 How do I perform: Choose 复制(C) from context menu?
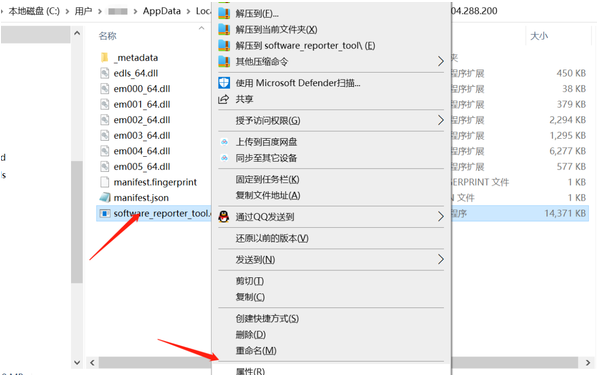[x=250, y=297]
